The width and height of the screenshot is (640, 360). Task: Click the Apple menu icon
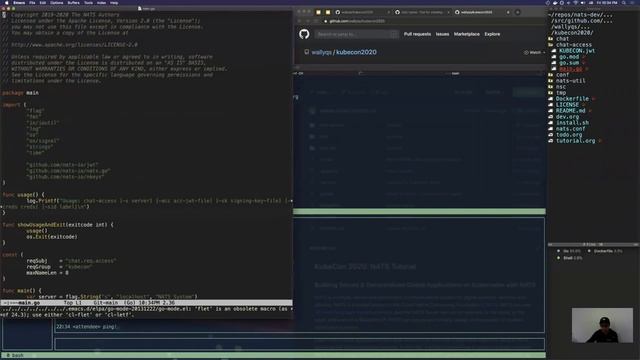(6, 2)
